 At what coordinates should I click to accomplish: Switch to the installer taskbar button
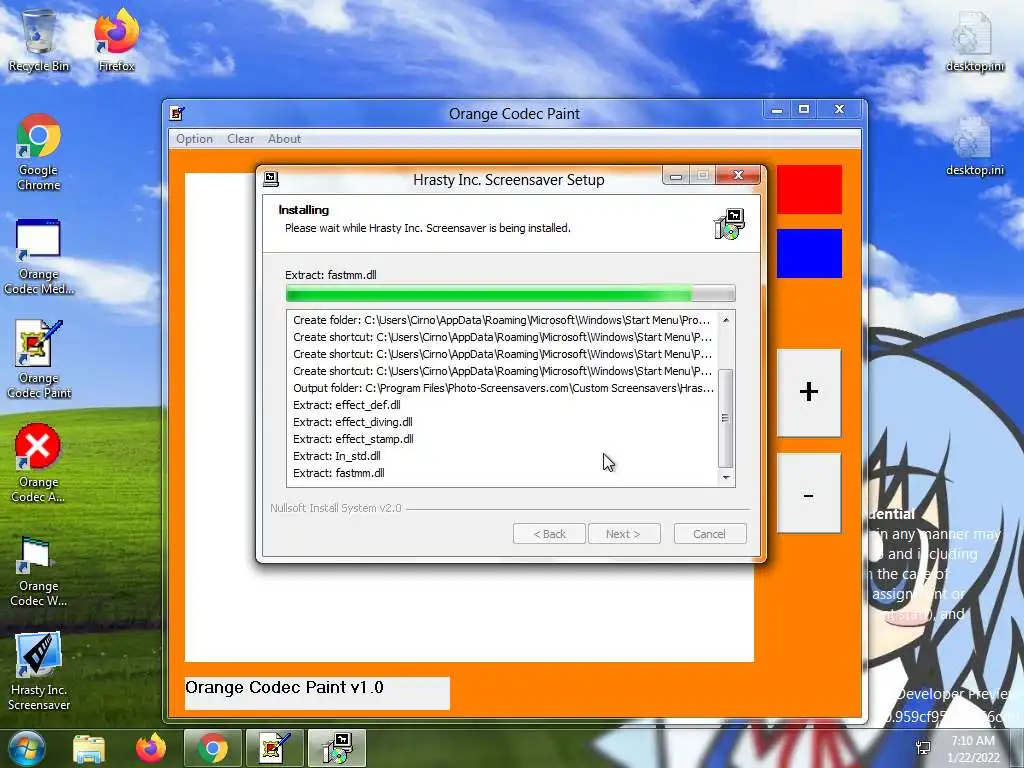pos(337,748)
